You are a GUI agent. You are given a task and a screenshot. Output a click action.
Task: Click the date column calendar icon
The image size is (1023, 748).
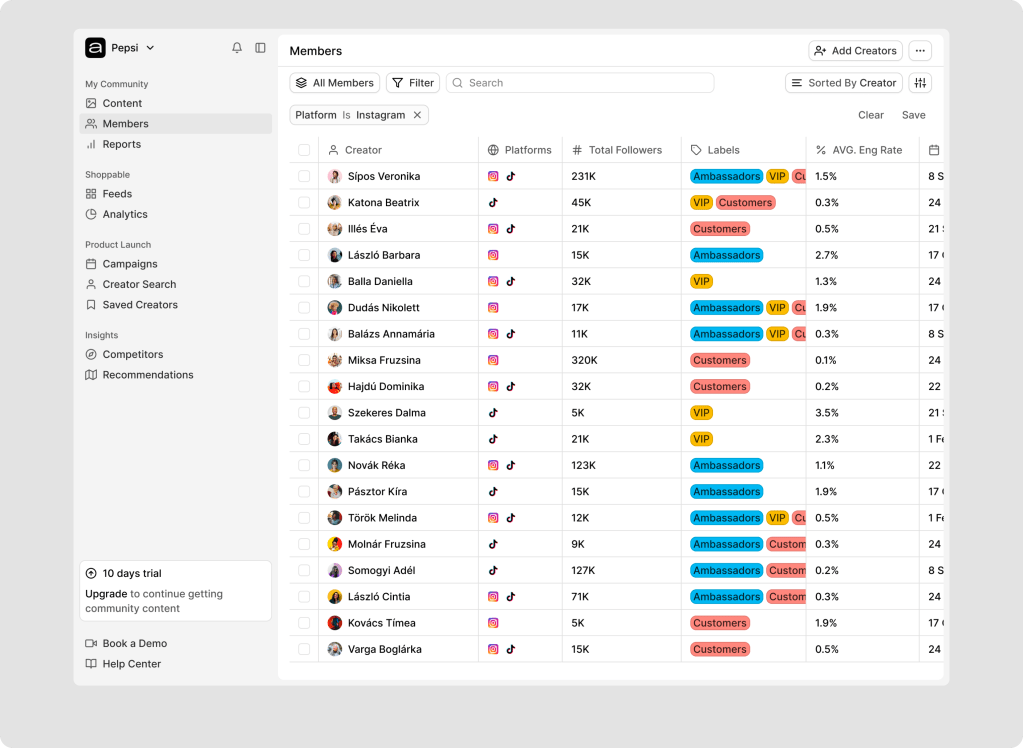pos(934,150)
